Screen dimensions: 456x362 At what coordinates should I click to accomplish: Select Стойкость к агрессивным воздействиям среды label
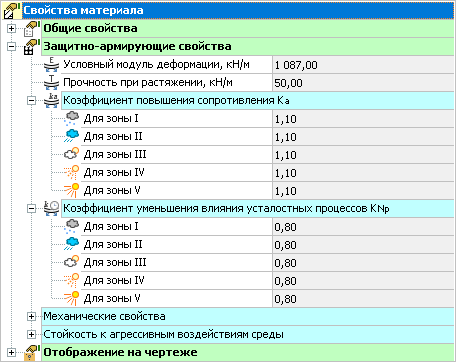163,335
